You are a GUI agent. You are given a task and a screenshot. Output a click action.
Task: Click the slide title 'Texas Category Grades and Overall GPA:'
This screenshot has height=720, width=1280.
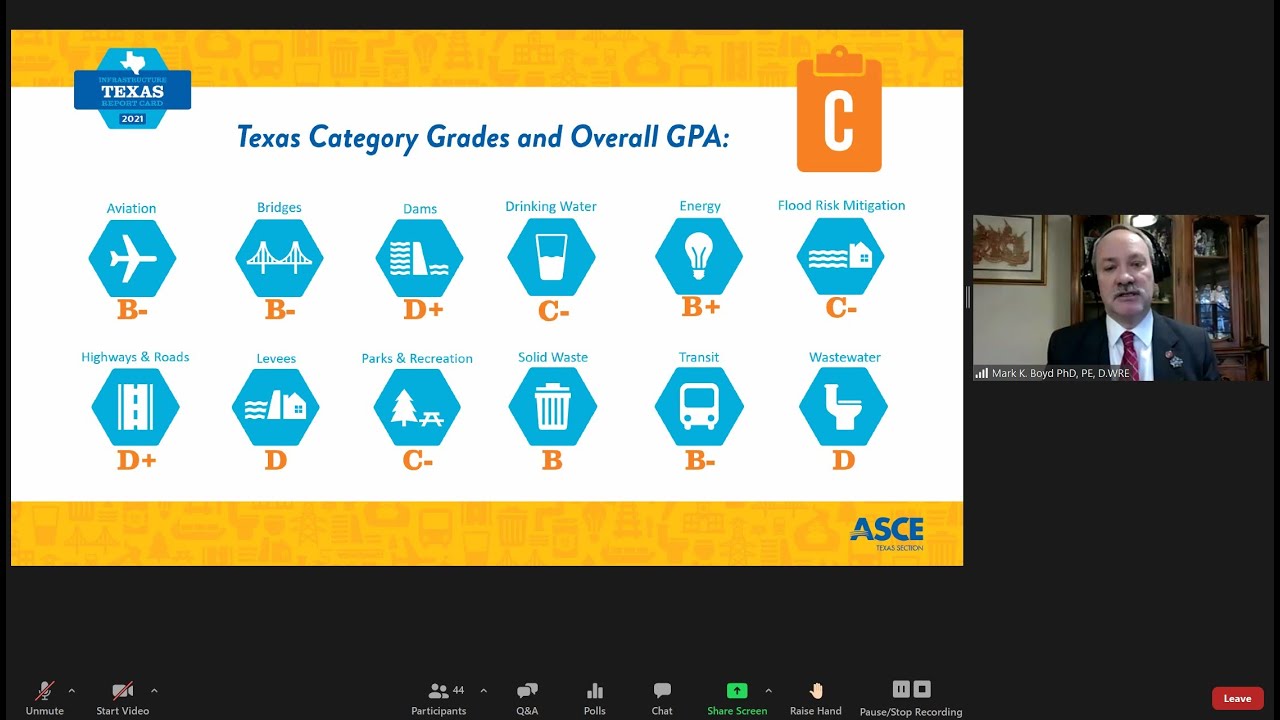coord(483,137)
